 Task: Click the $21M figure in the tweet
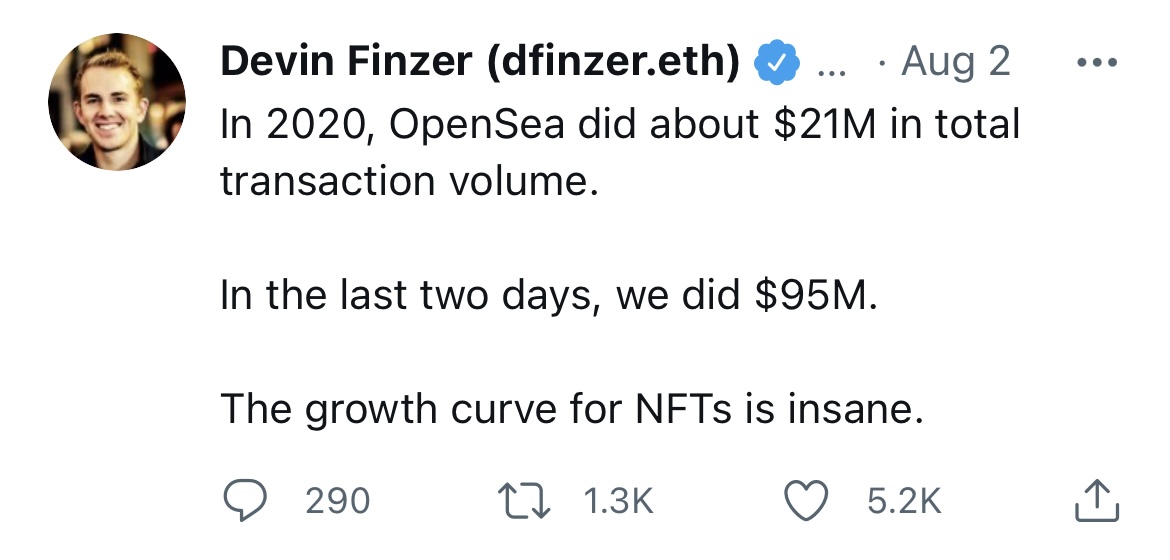pos(825,124)
